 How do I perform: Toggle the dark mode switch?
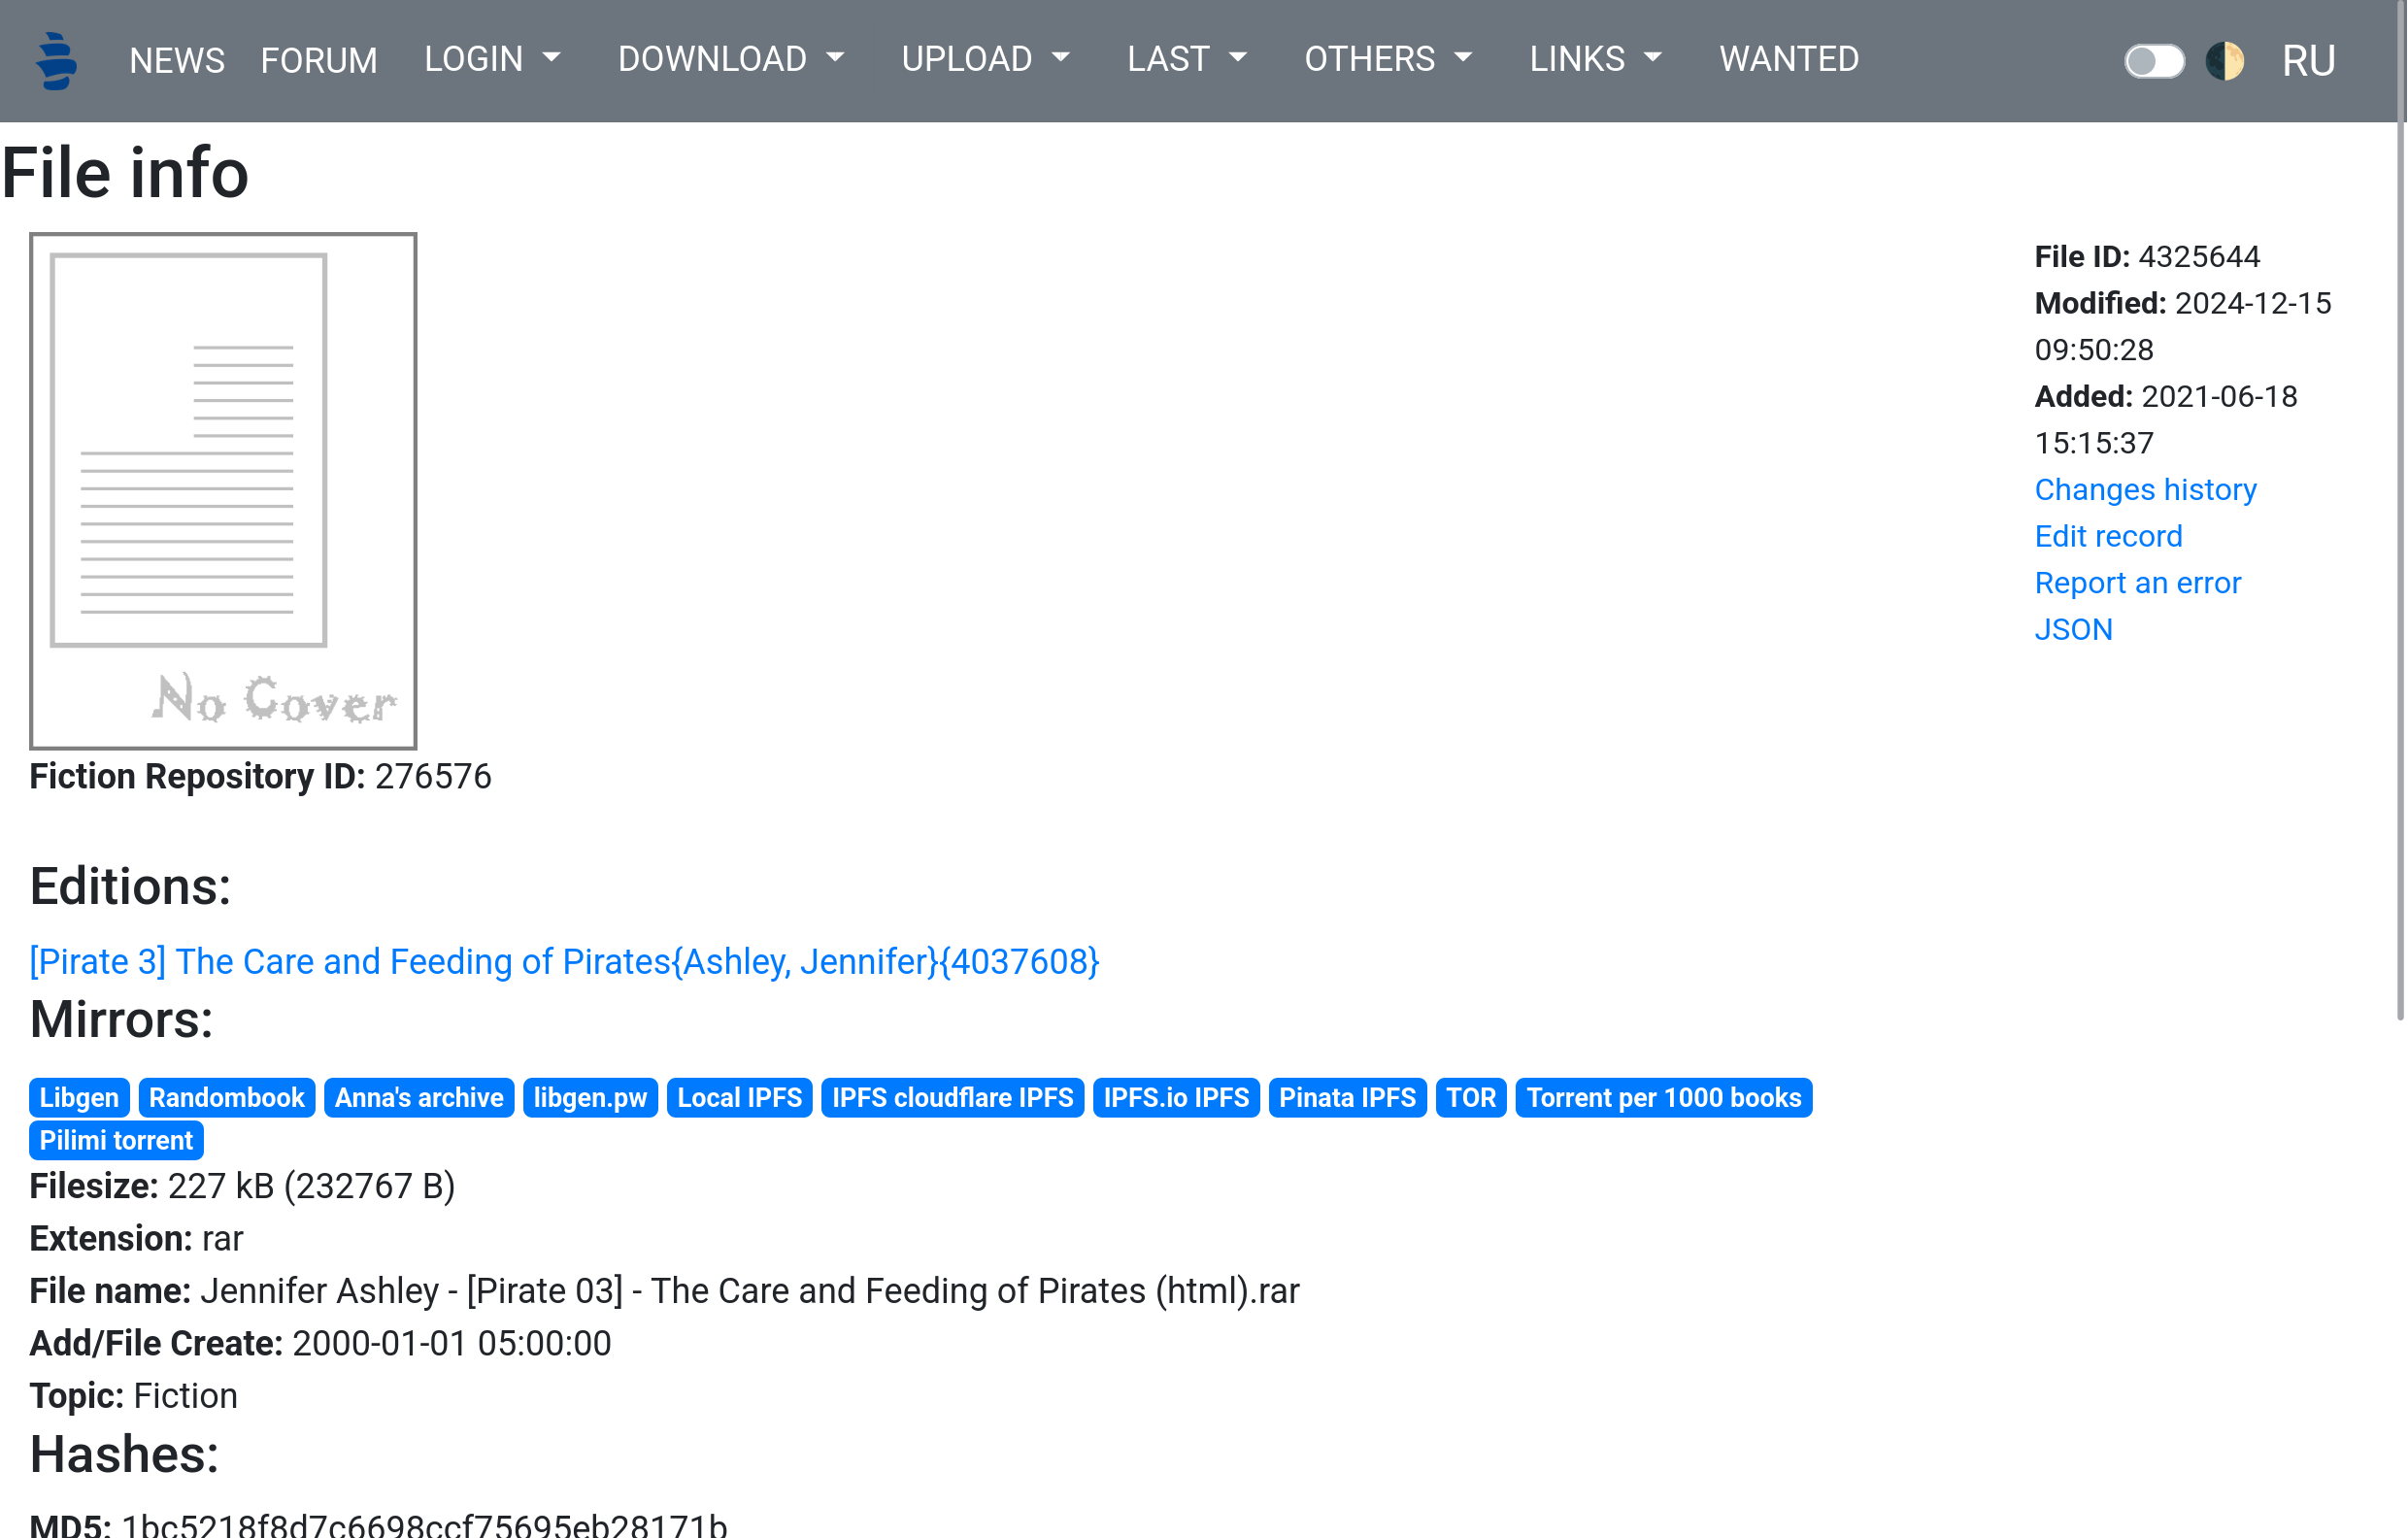pyautogui.click(x=2153, y=61)
